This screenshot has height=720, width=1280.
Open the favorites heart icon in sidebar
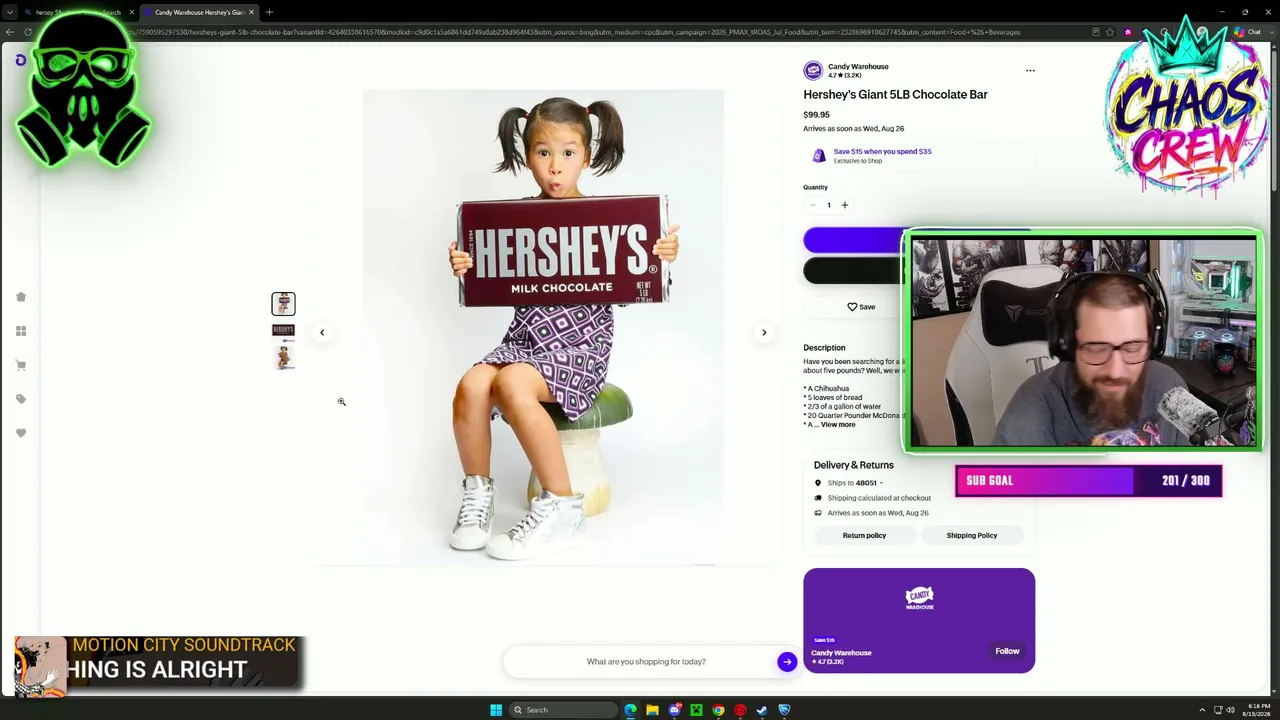coord(21,433)
